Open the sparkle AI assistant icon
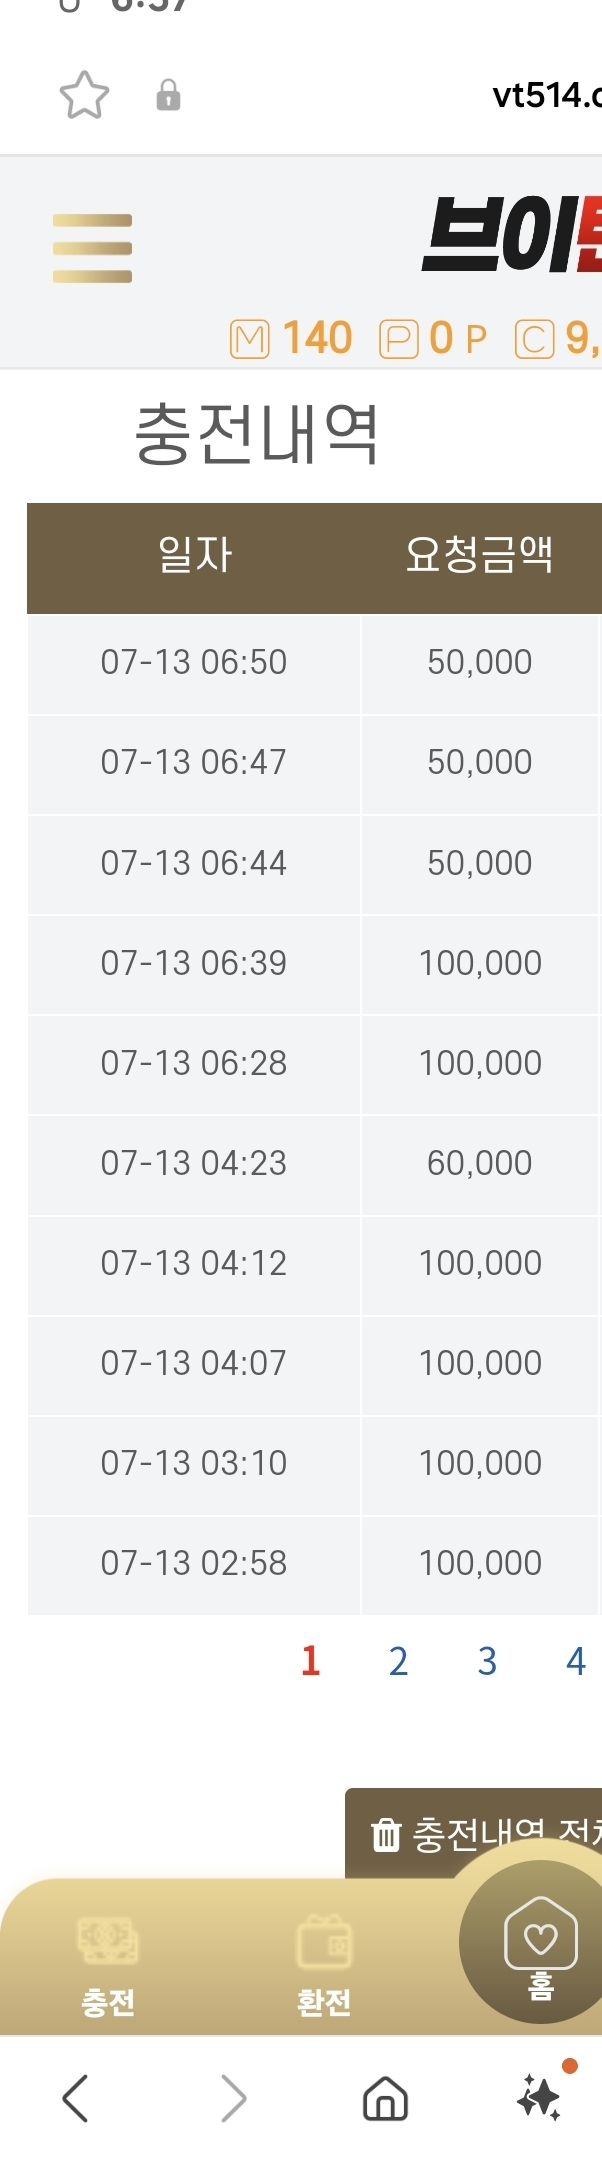This screenshot has height=2161, width=602. (541, 2094)
